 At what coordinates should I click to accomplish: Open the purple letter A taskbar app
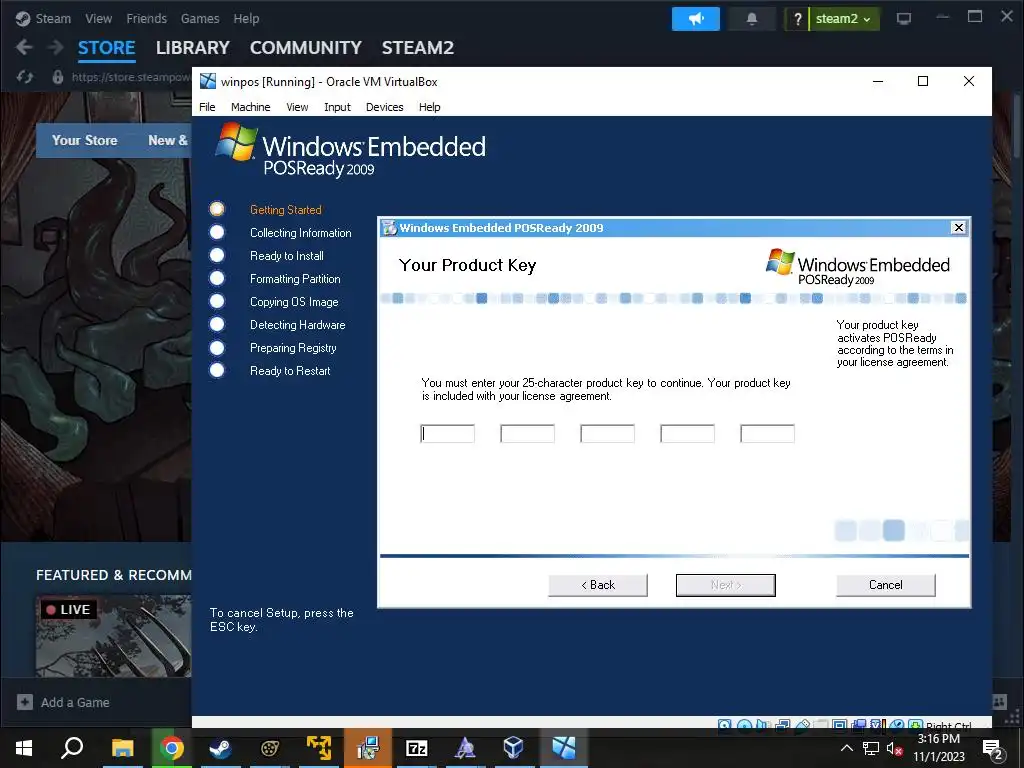[x=465, y=748]
